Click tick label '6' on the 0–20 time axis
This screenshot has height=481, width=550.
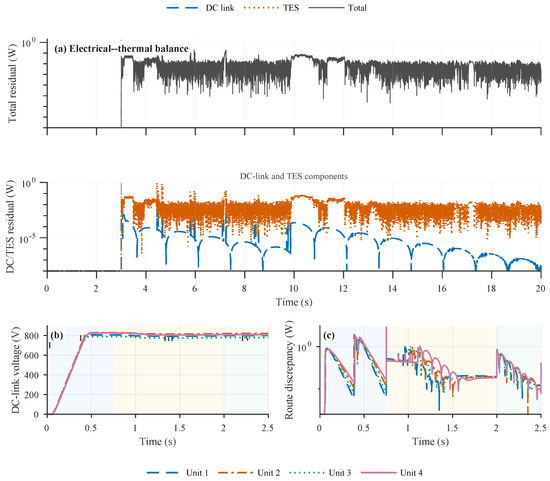click(x=195, y=288)
